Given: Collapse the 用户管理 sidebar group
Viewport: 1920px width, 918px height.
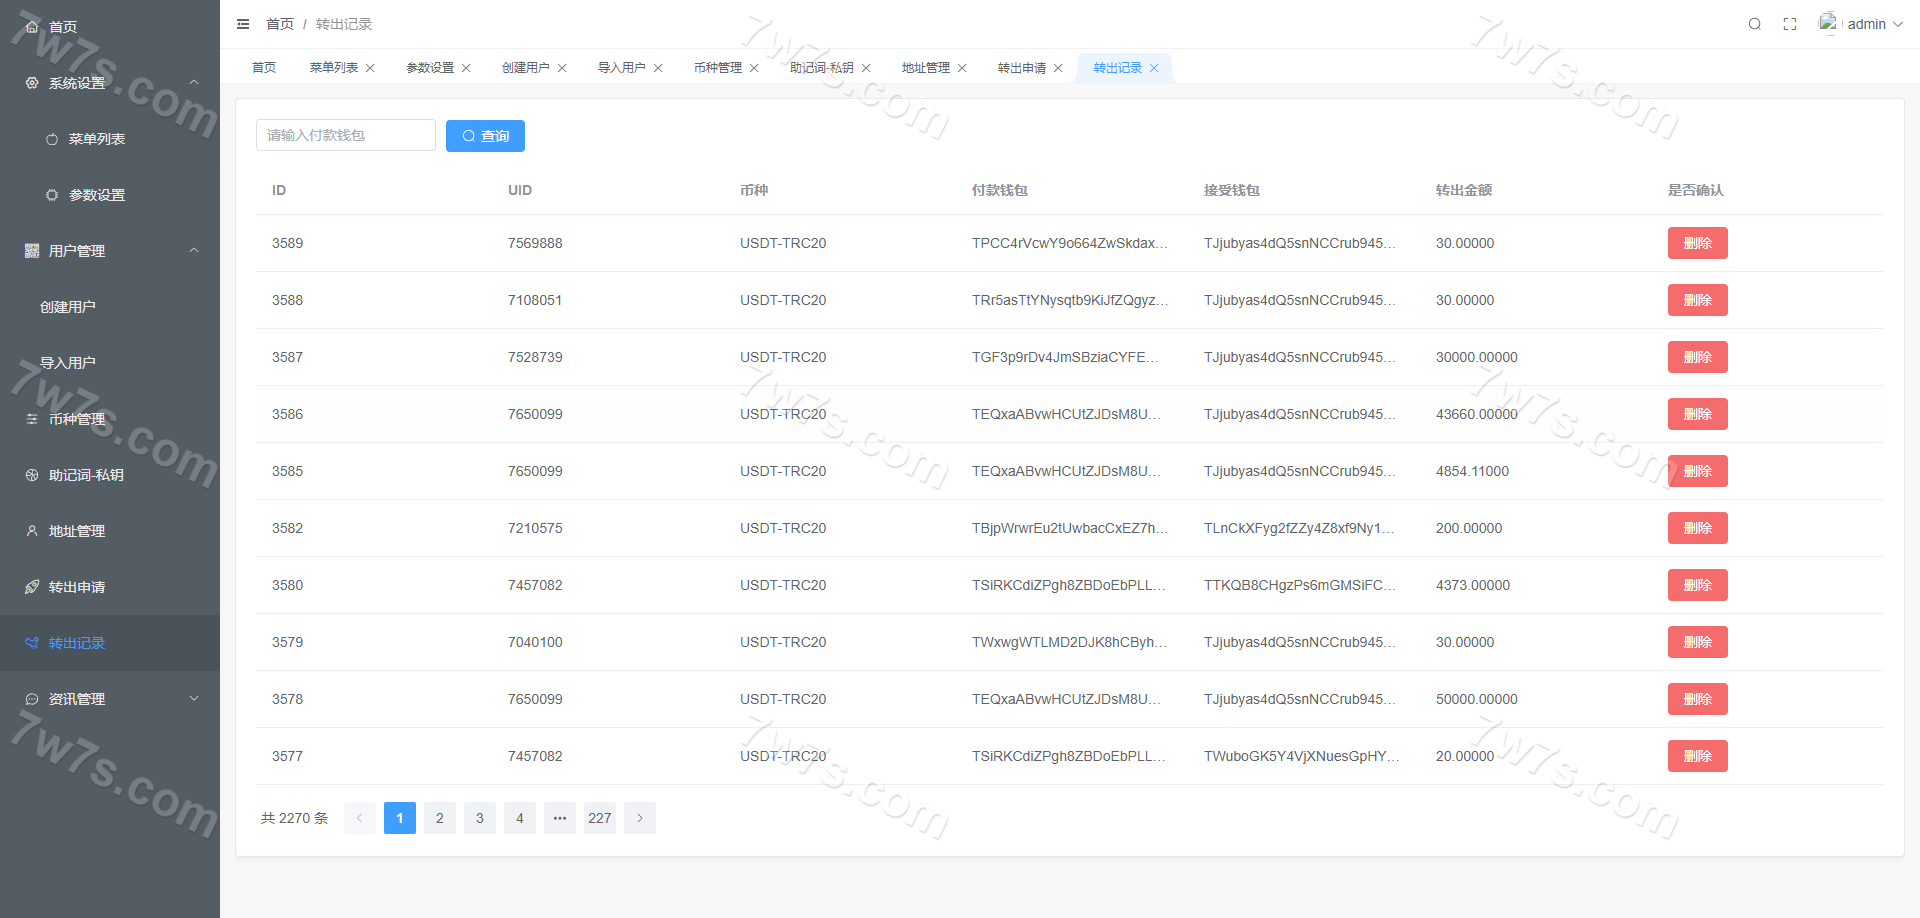Looking at the screenshot, I should (194, 251).
